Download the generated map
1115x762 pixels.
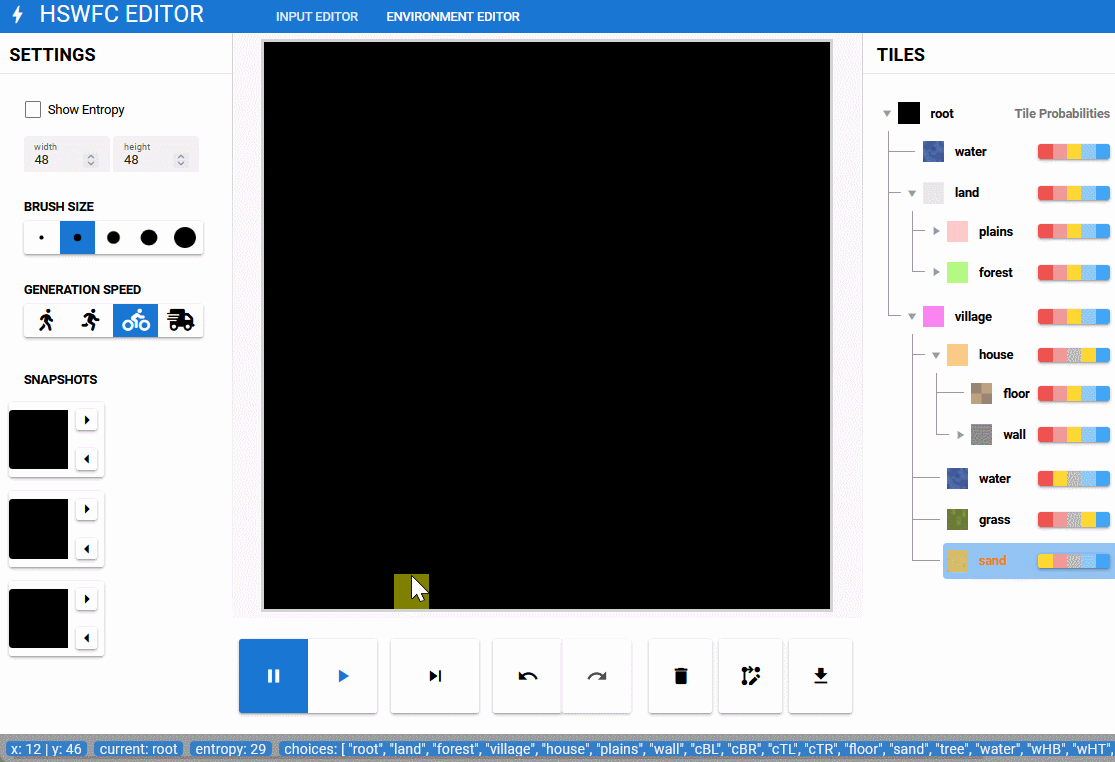tap(820, 676)
